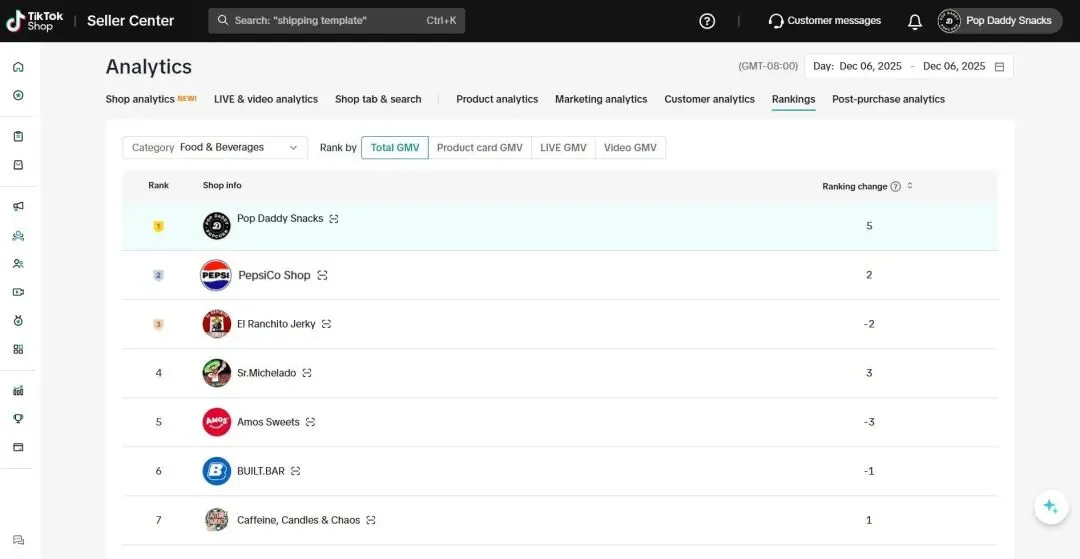The width and height of the screenshot is (1080, 559).
Task: Click the gold rank 1 badge
Action: click(158, 226)
